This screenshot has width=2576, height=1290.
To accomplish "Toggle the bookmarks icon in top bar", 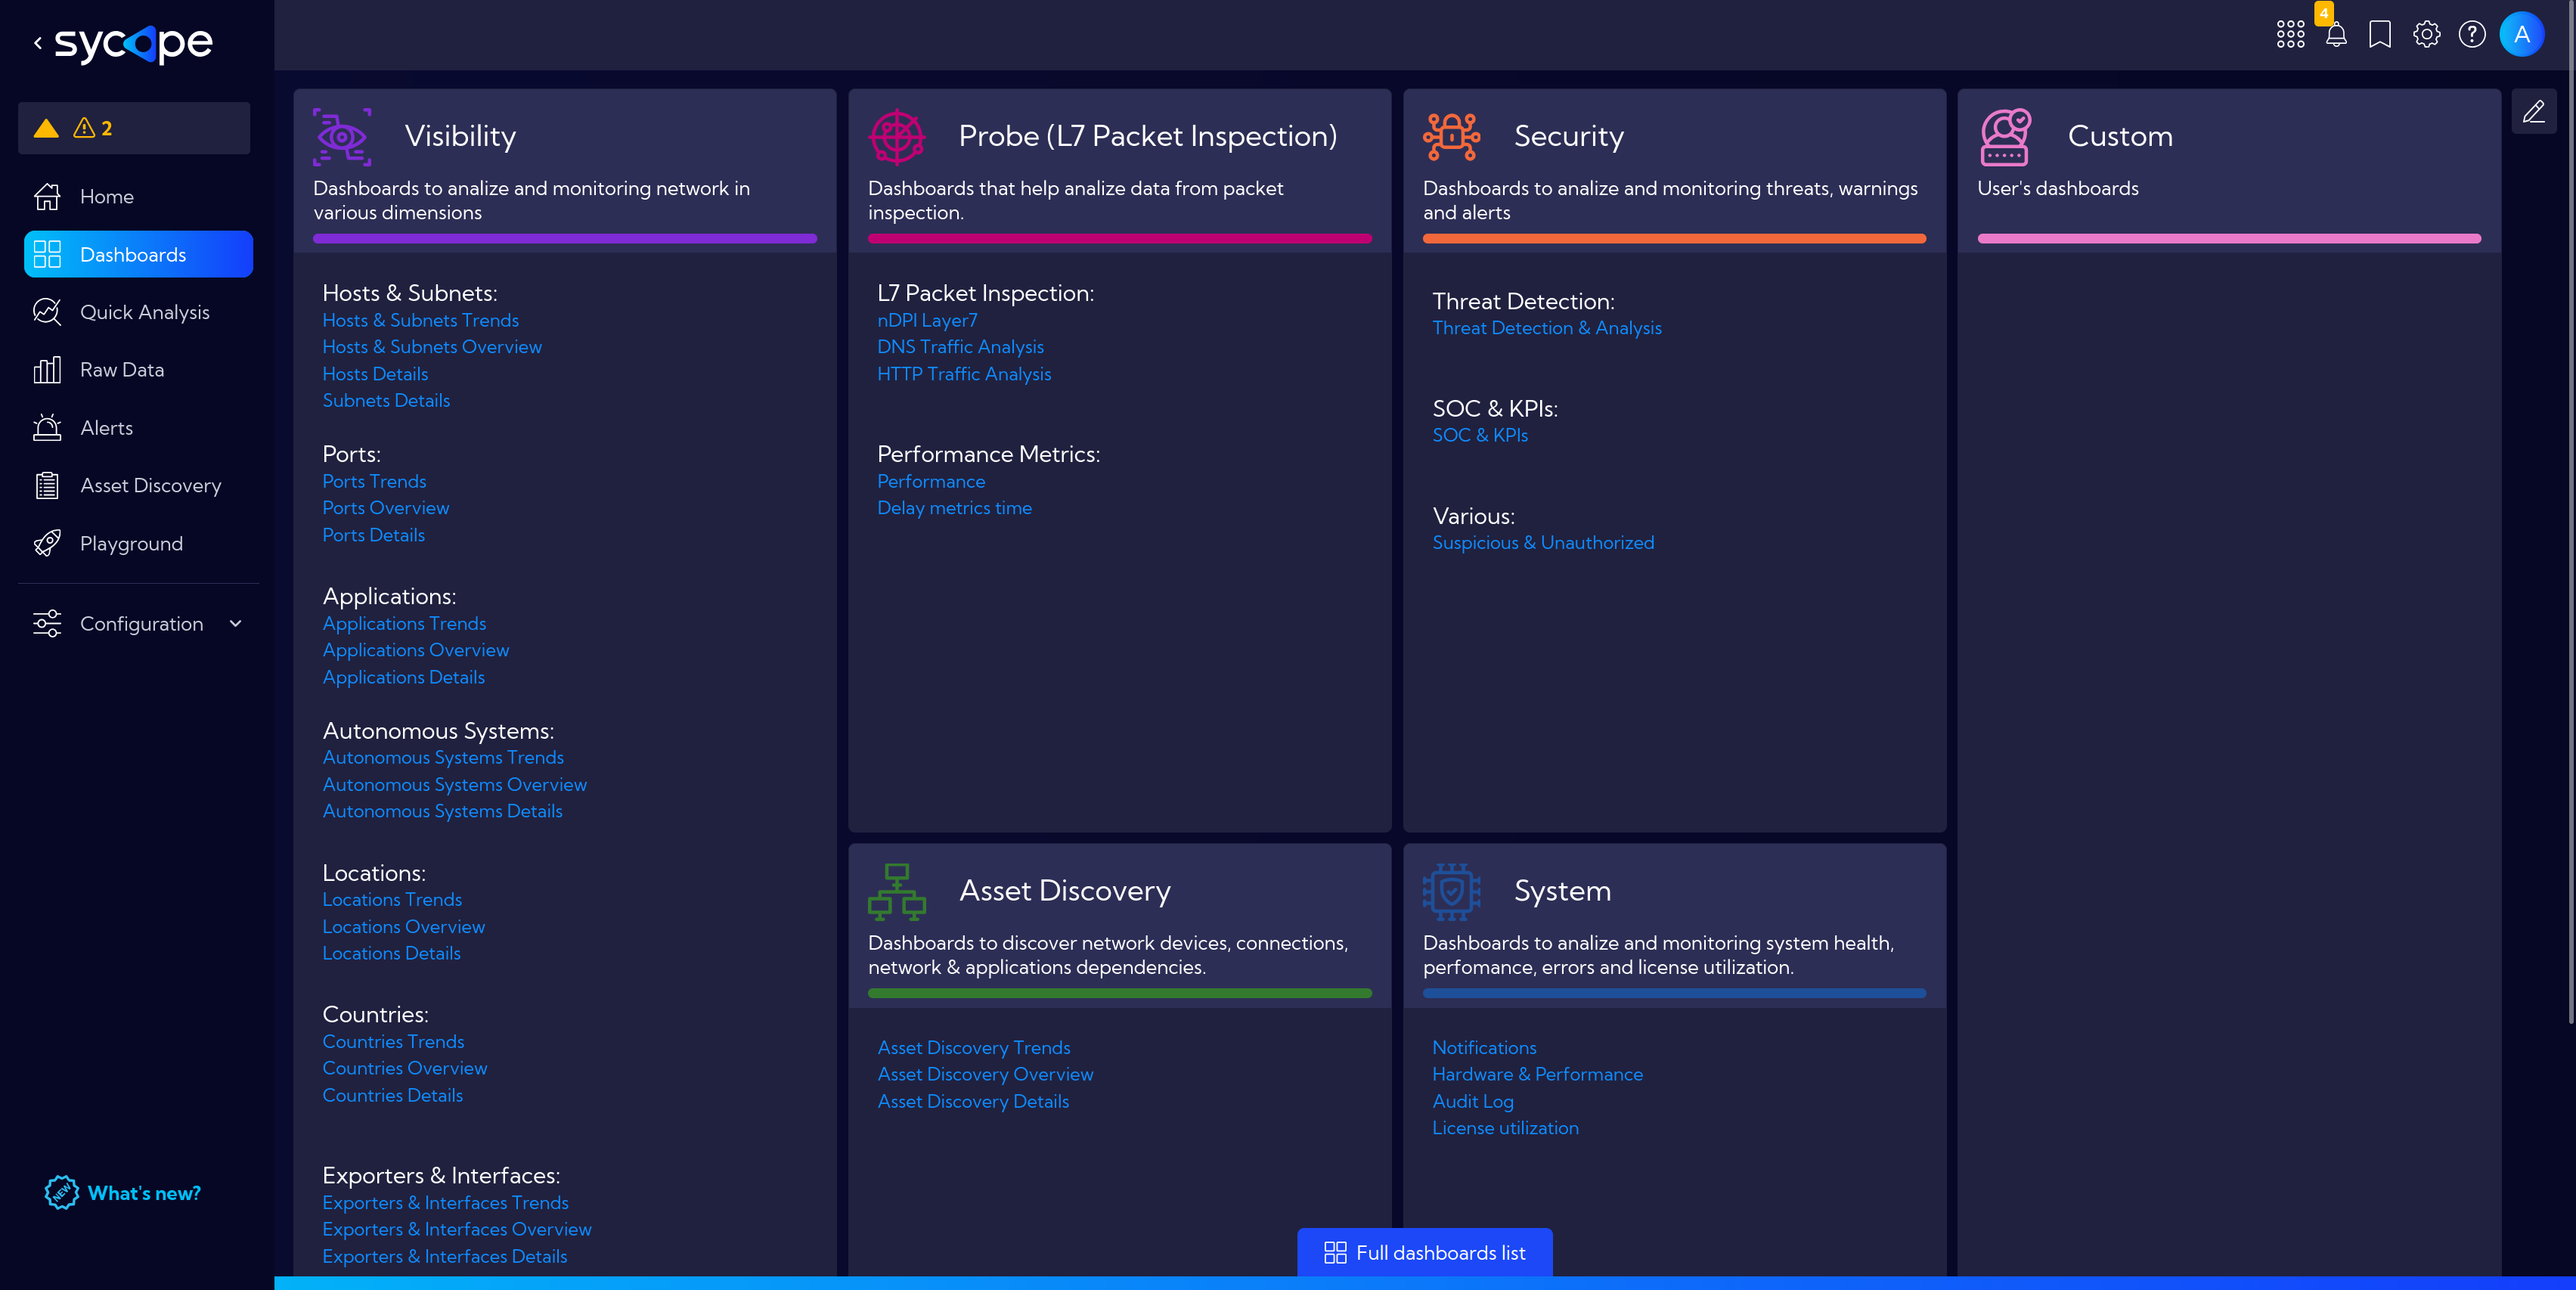I will click(x=2382, y=33).
